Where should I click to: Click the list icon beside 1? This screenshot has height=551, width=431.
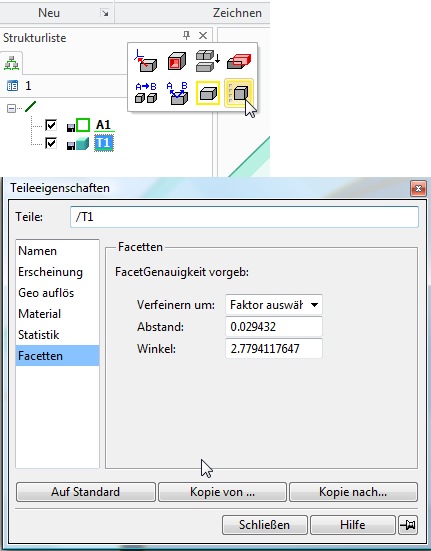[x=12, y=86]
